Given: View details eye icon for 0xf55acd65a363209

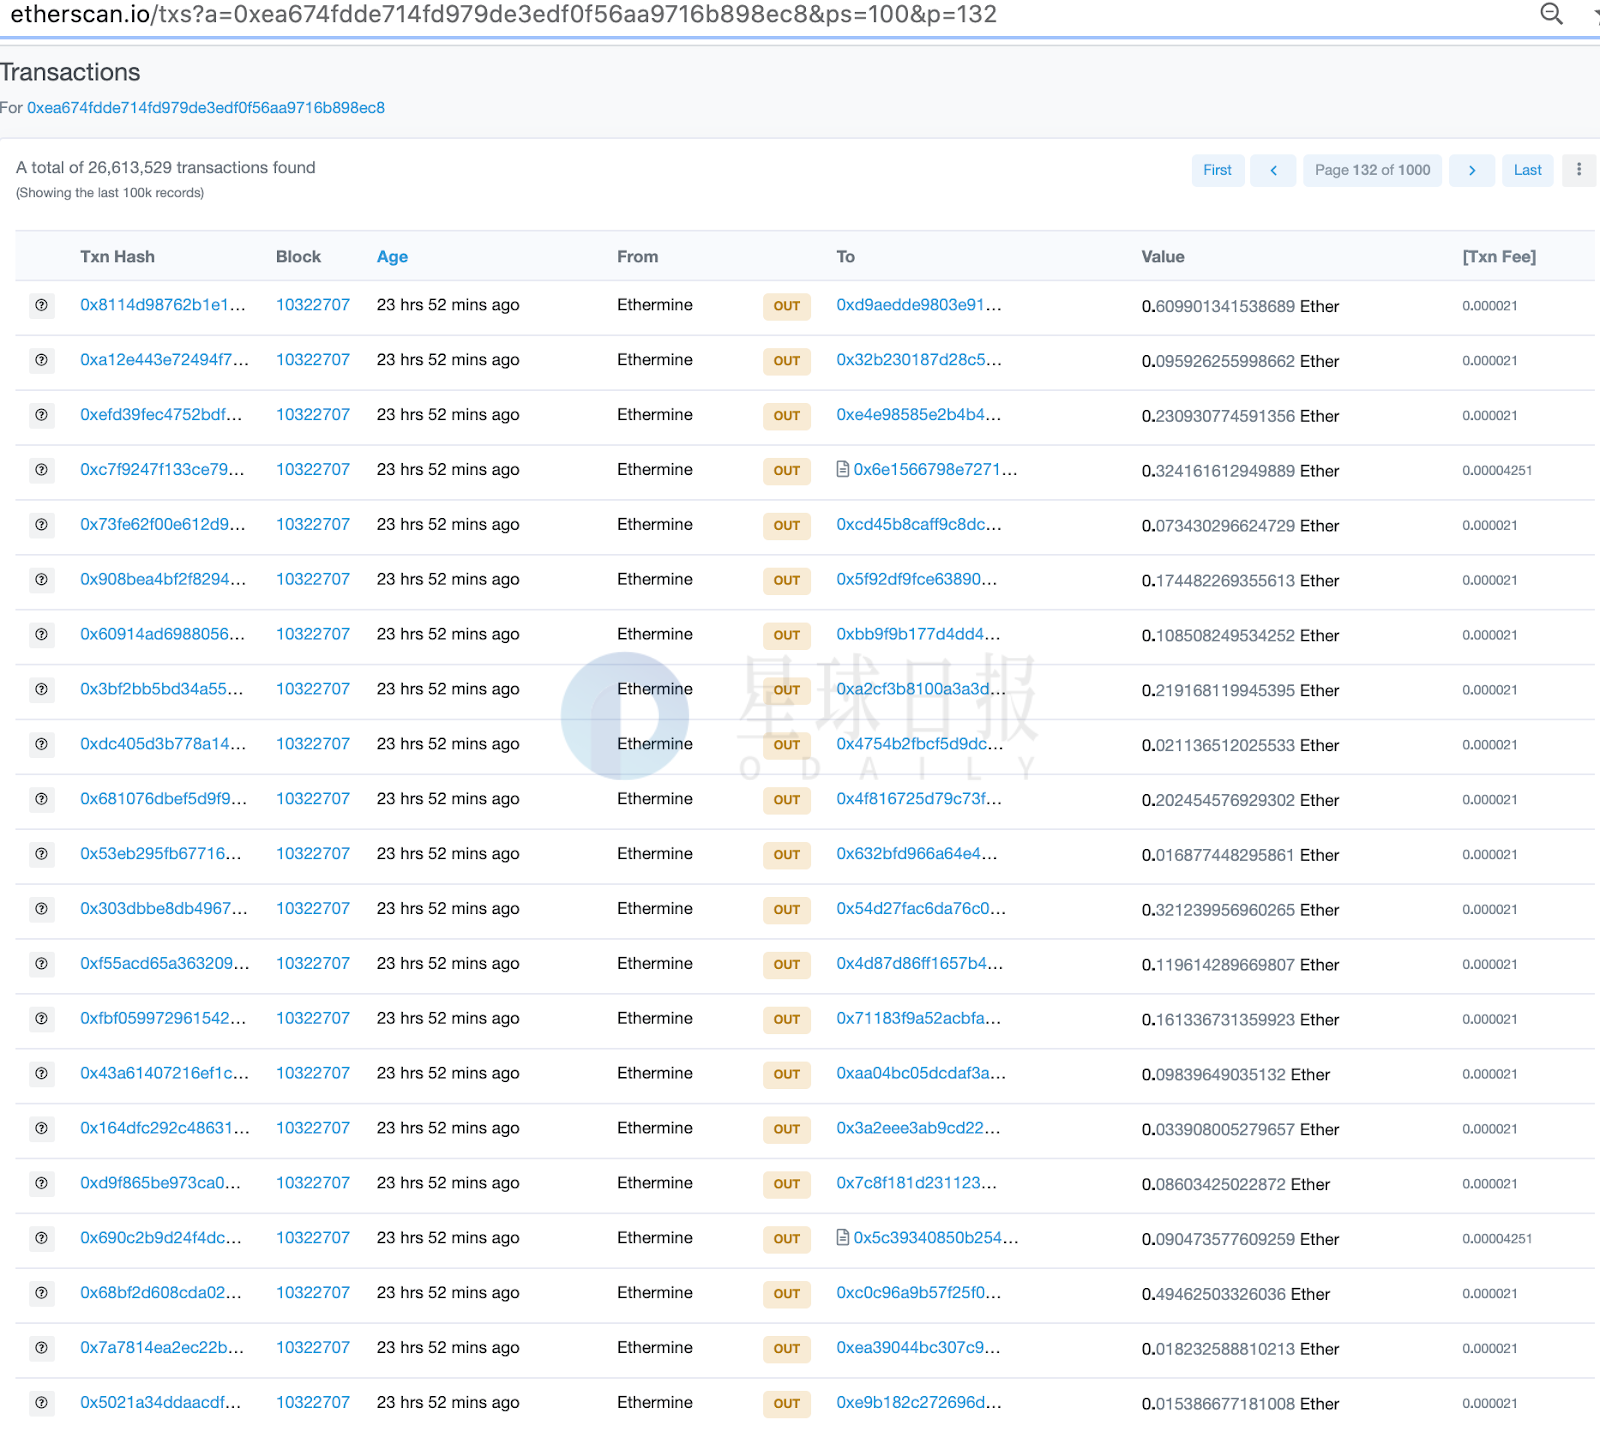Looking at the screenshot, I should point(42,965).
